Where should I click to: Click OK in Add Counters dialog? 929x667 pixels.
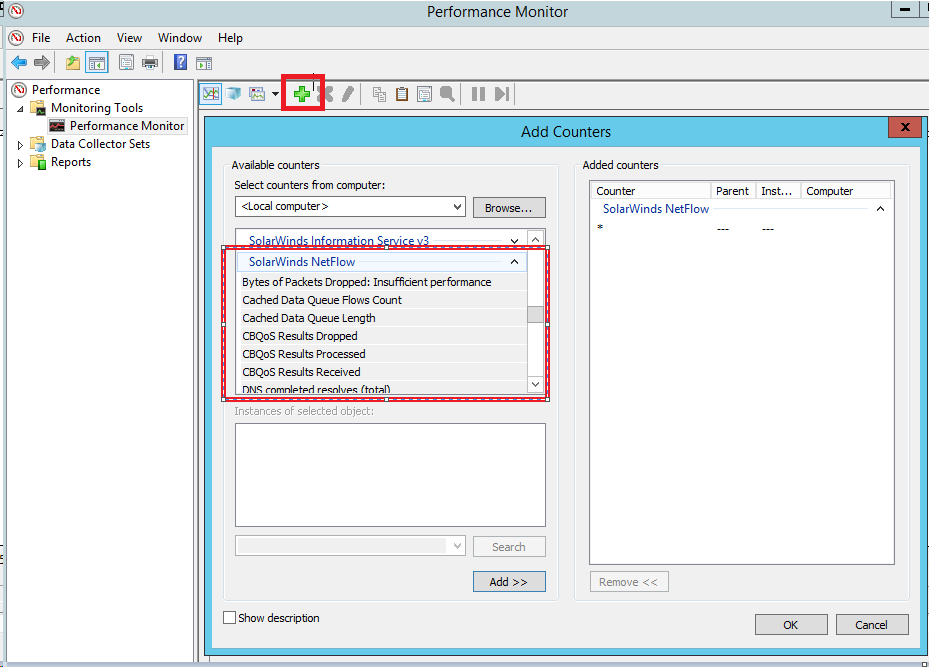coord(791,624)
